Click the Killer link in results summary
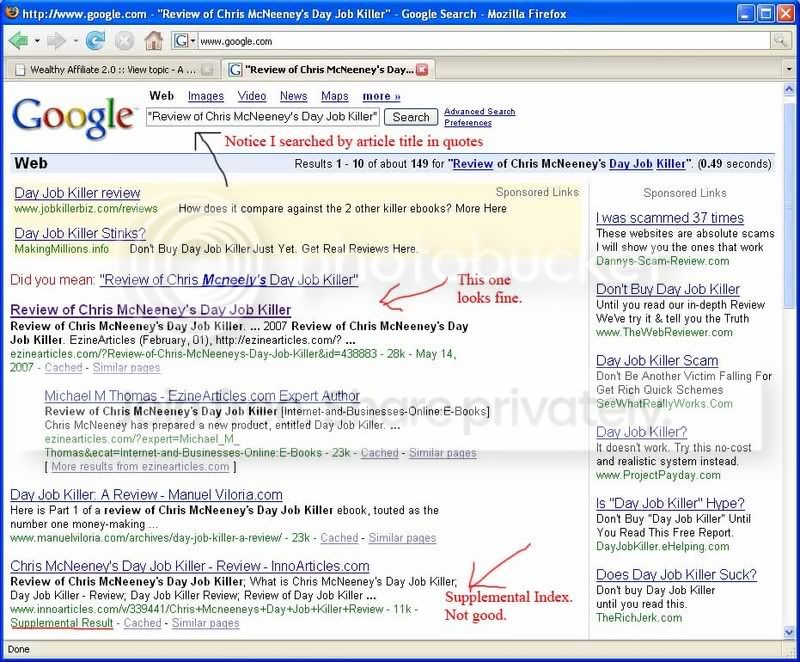 click(670, 164)
